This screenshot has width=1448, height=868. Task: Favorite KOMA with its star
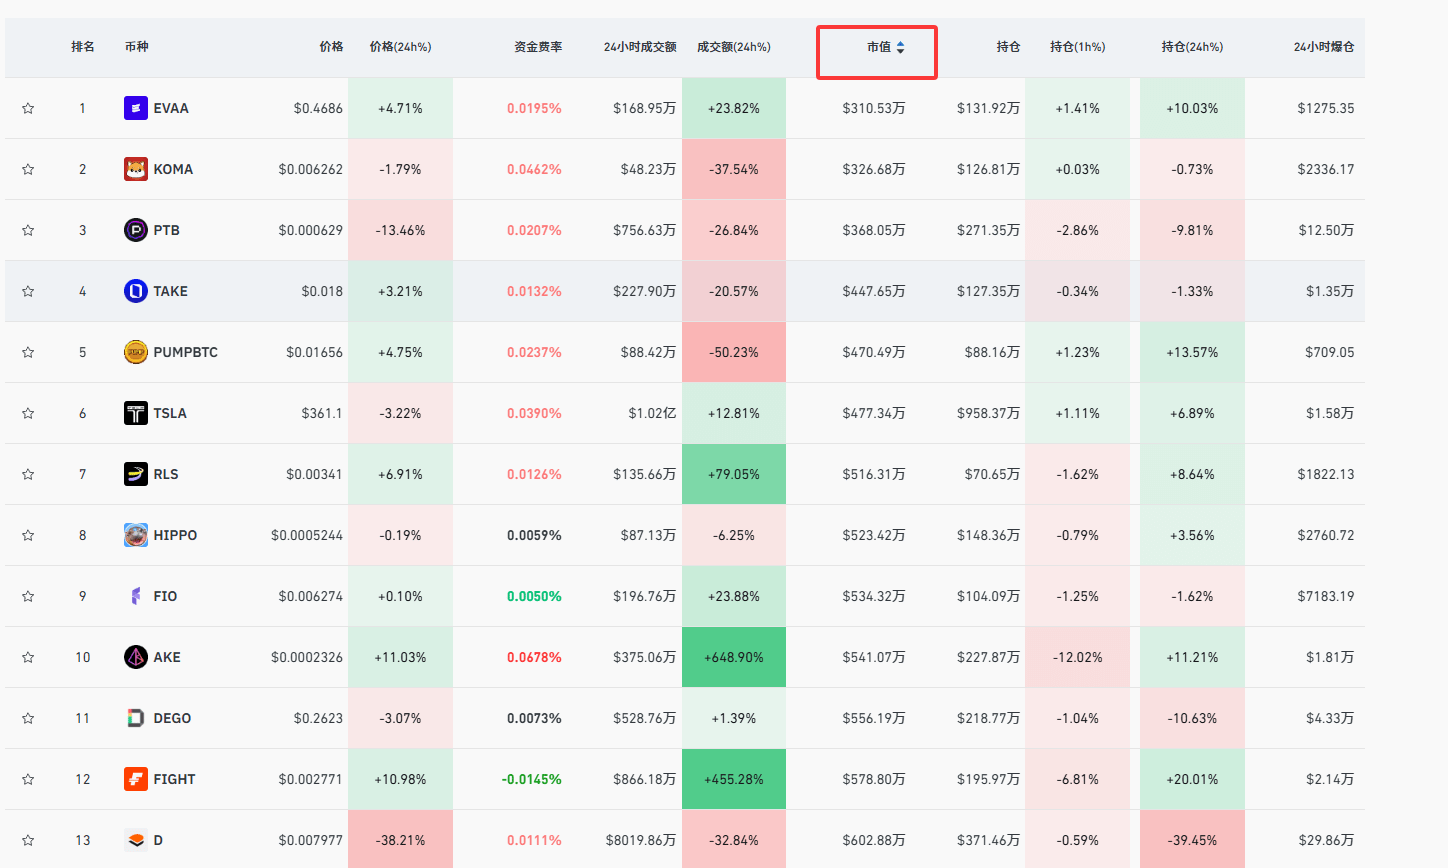click(28, 169)
